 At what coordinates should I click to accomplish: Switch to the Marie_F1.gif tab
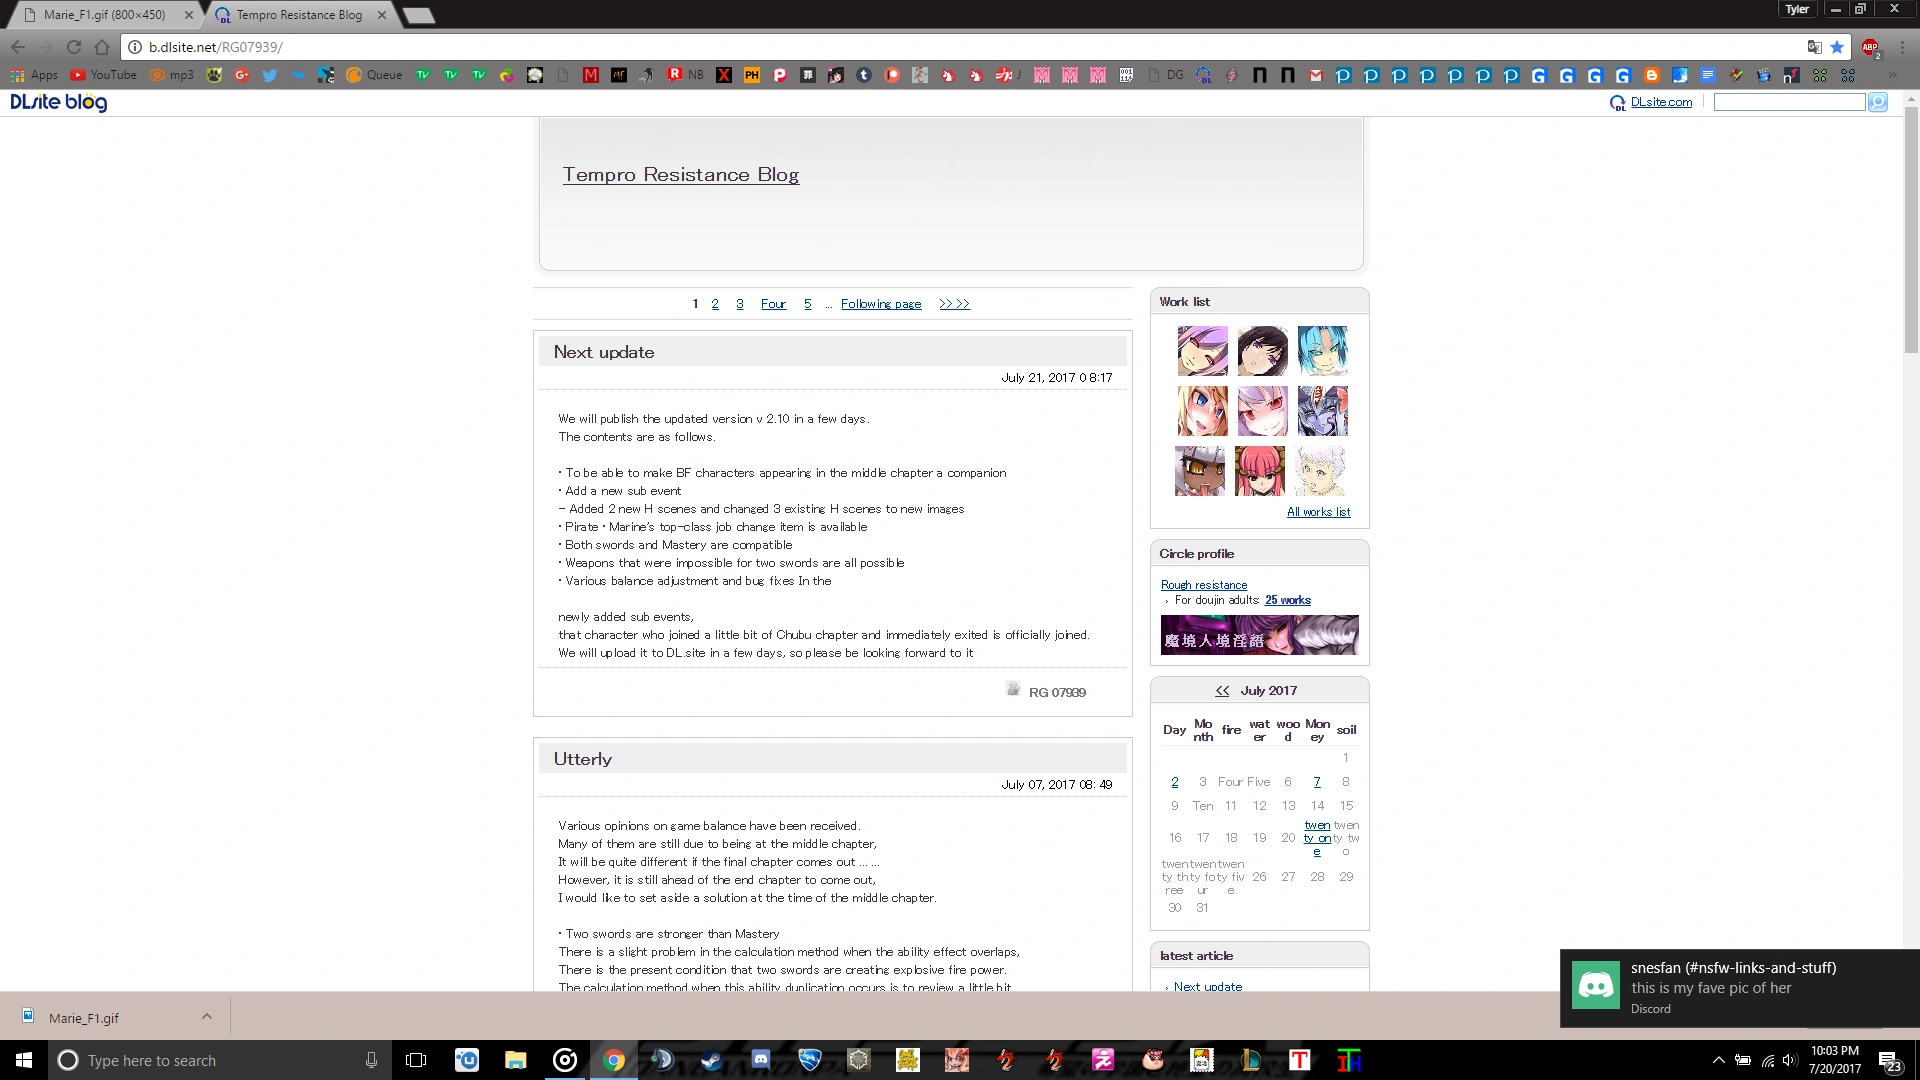coord(105,15)
